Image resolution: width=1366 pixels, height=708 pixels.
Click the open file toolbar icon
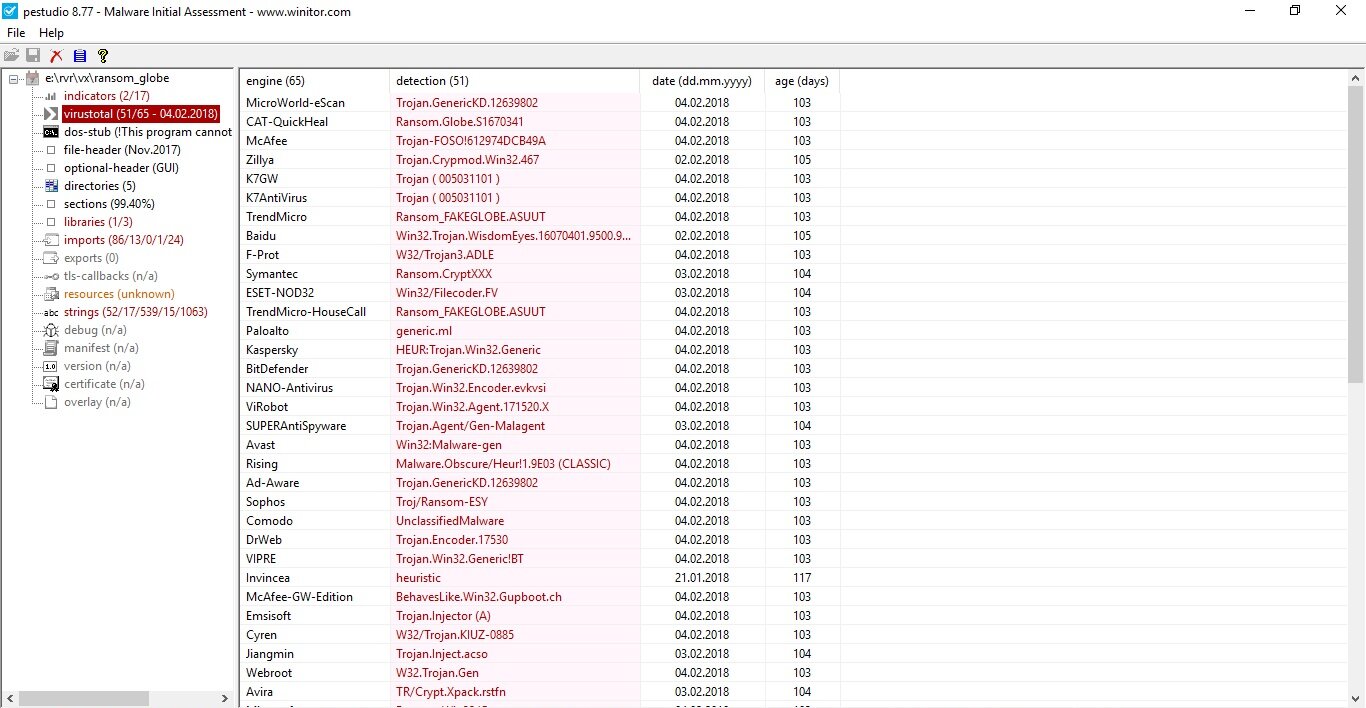[x=12, y=56]
